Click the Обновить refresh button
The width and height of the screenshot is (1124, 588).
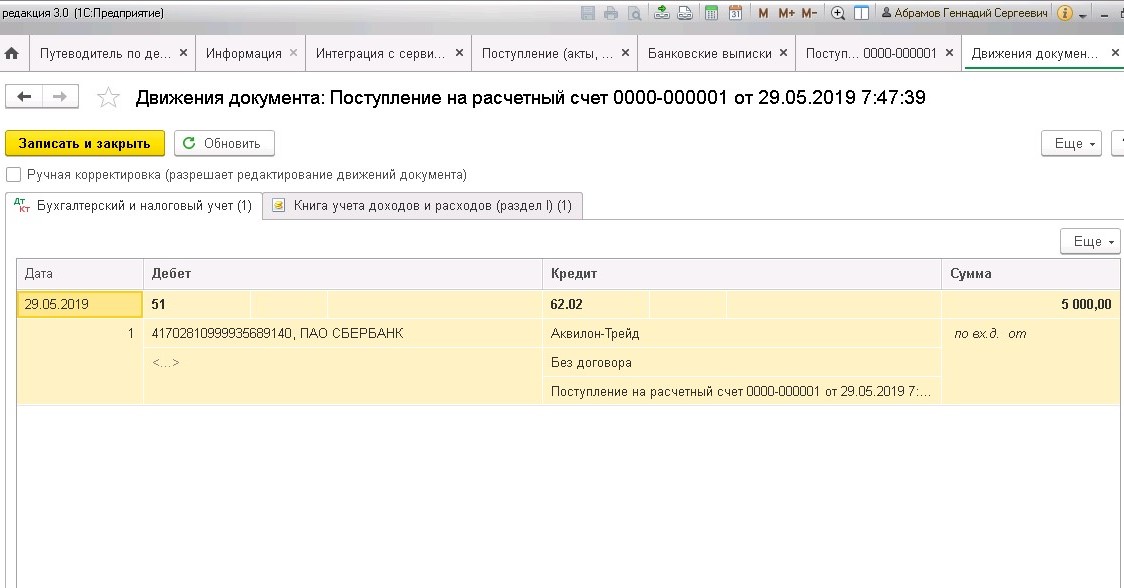point(224,143)
